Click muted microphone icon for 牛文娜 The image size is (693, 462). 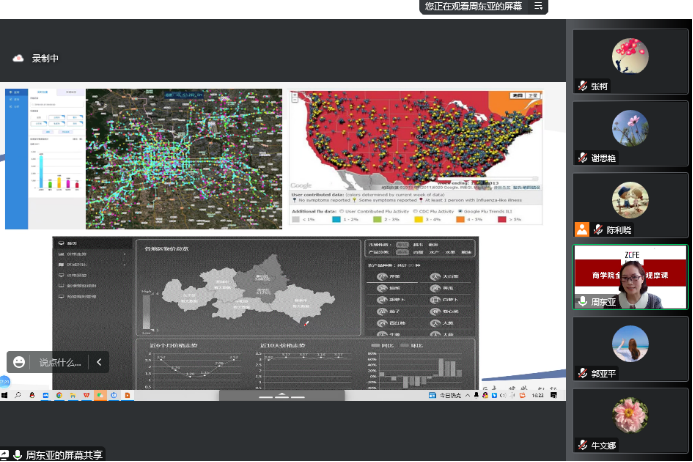pyautogui.click(x=581, y=444)
